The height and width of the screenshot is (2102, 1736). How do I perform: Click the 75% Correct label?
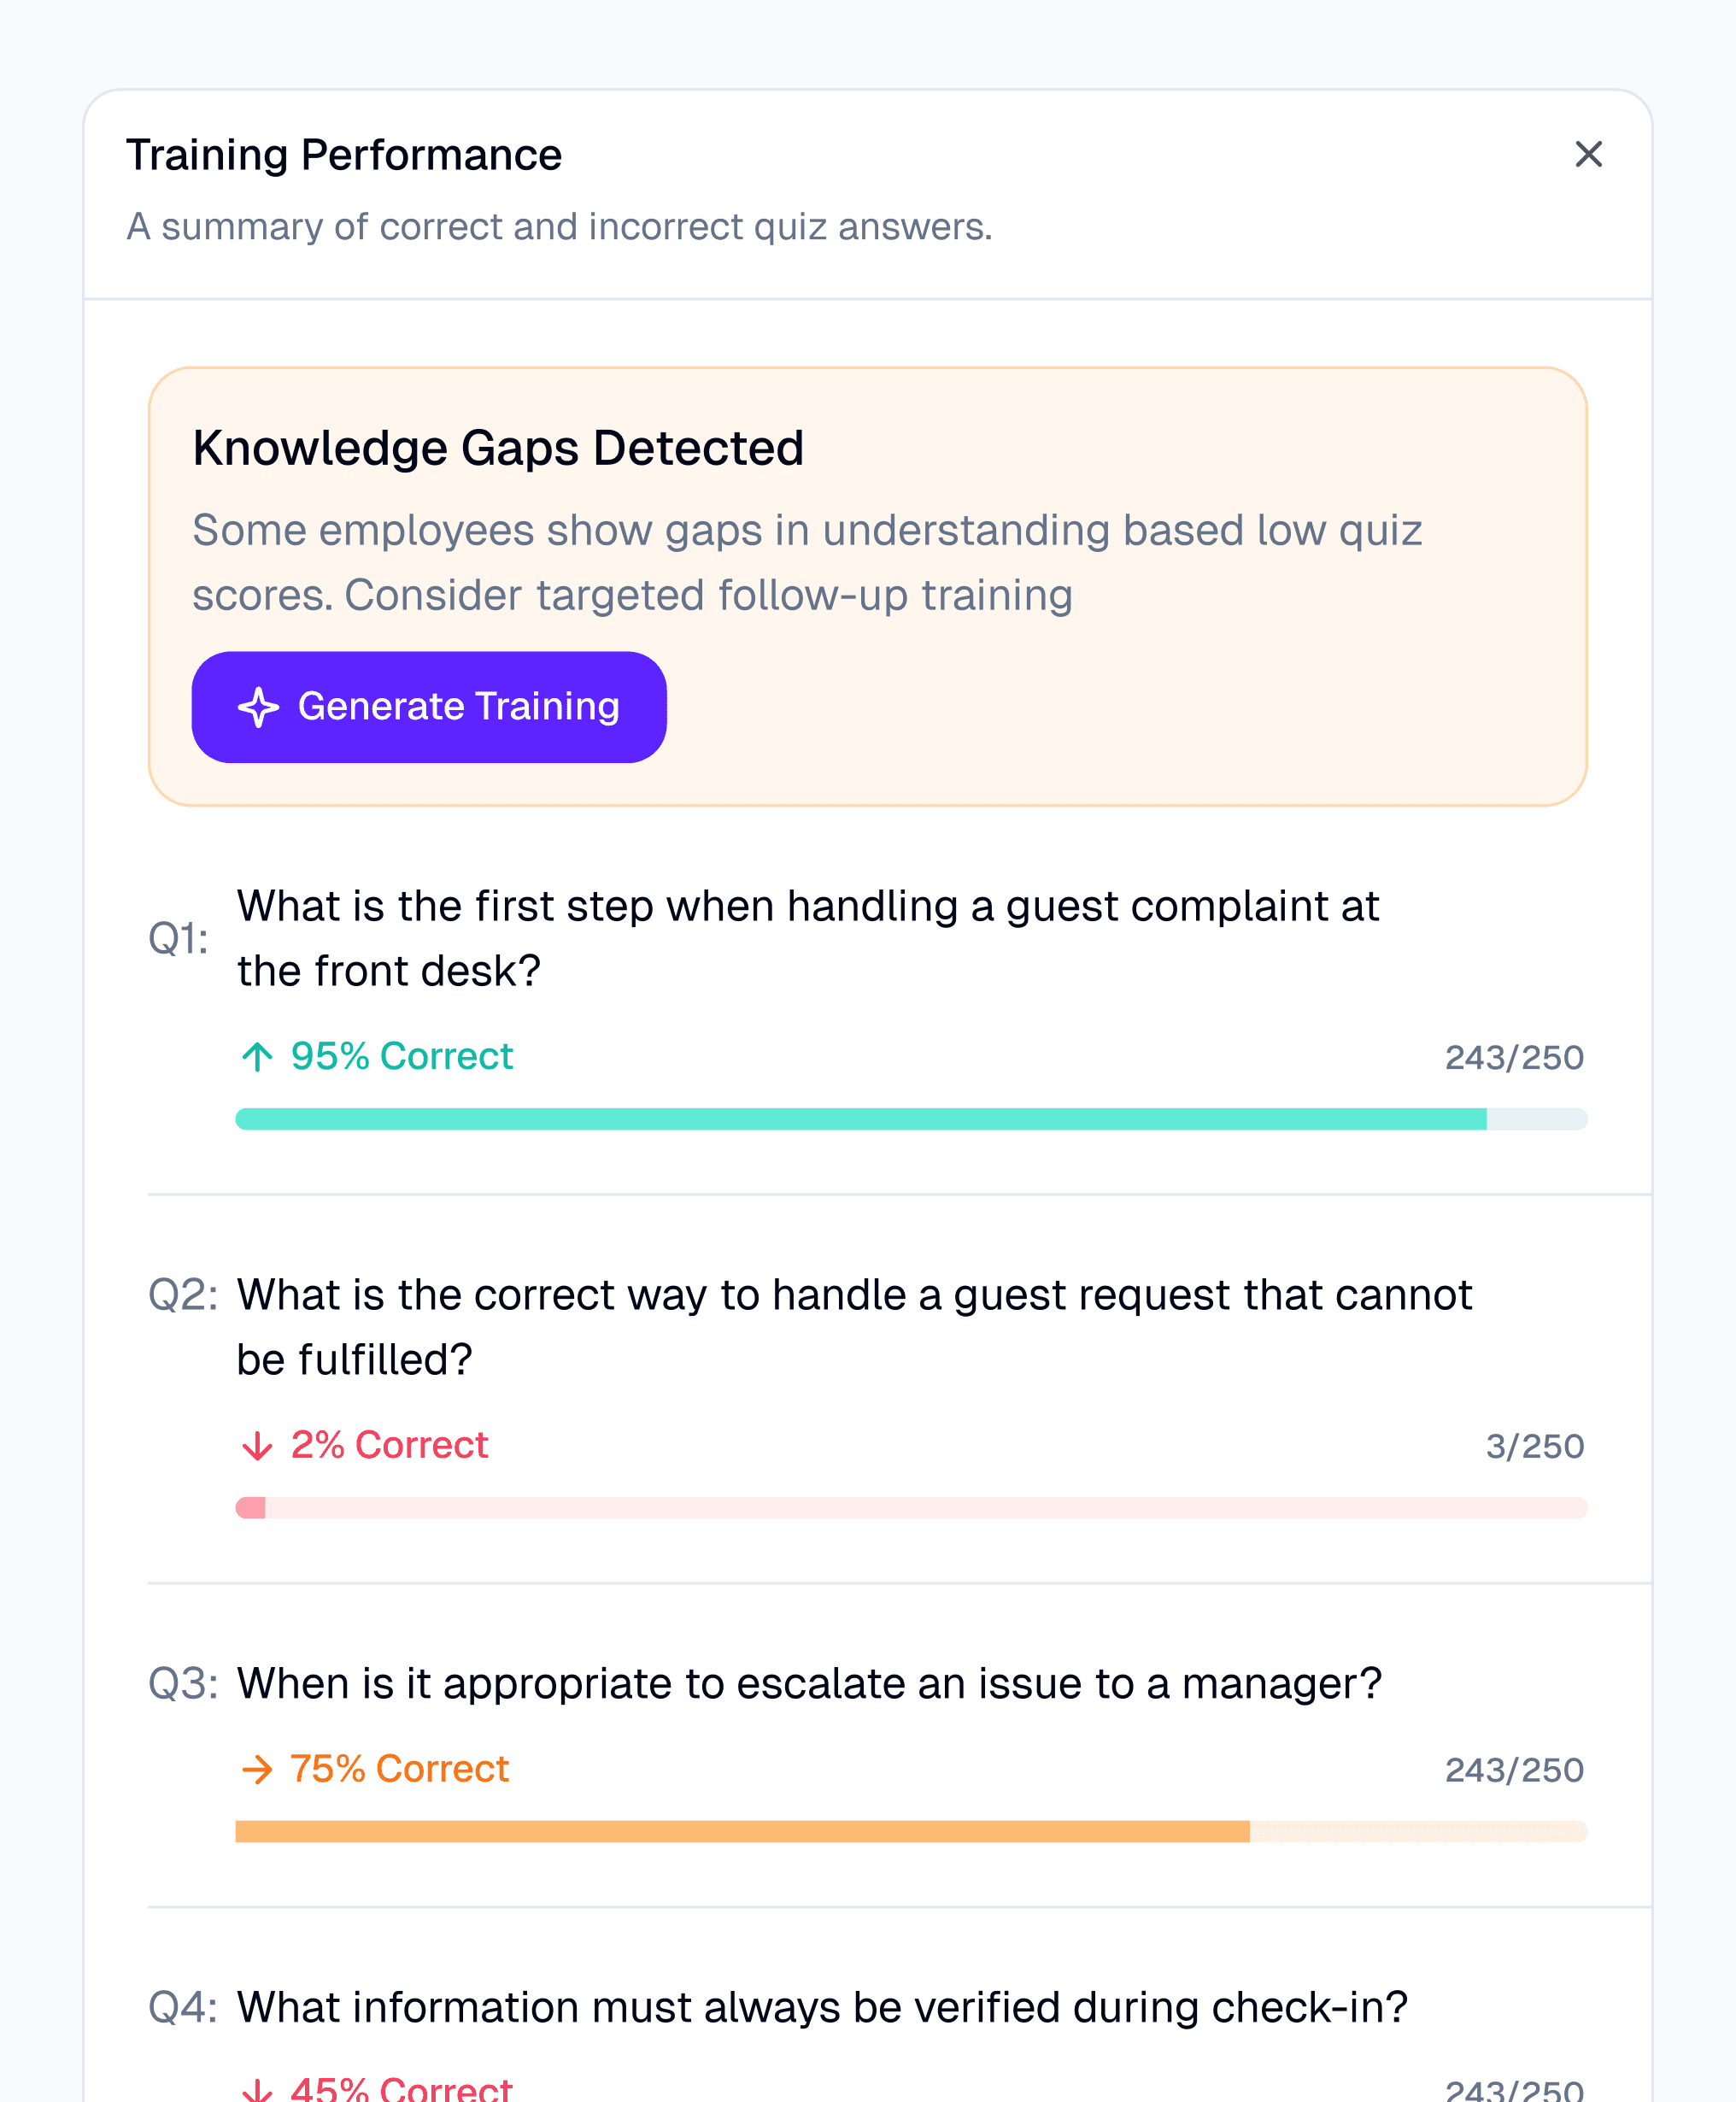tap(399, 1769)
